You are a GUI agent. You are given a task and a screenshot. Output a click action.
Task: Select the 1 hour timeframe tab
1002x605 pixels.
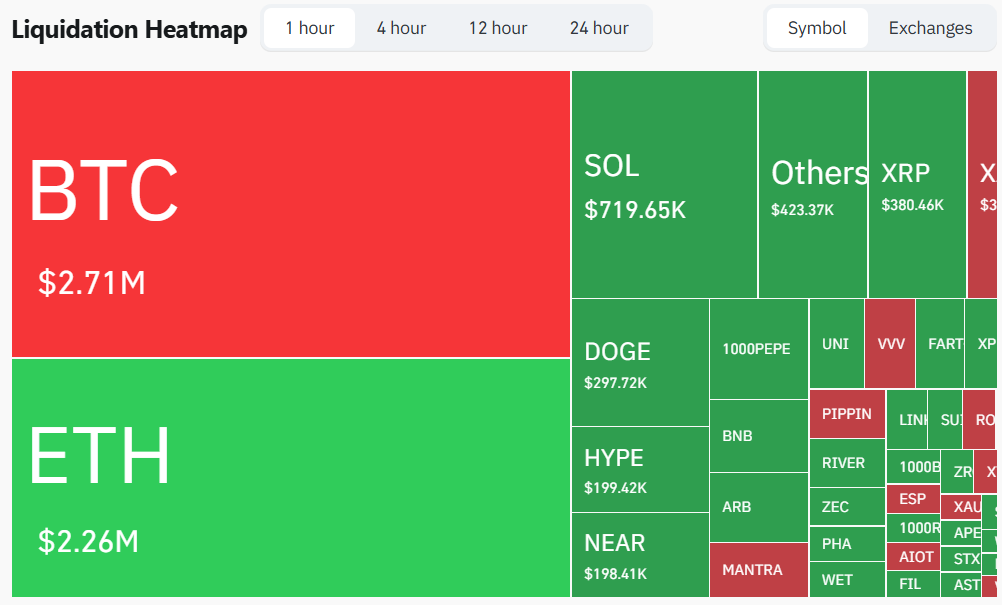coord(309,28)
